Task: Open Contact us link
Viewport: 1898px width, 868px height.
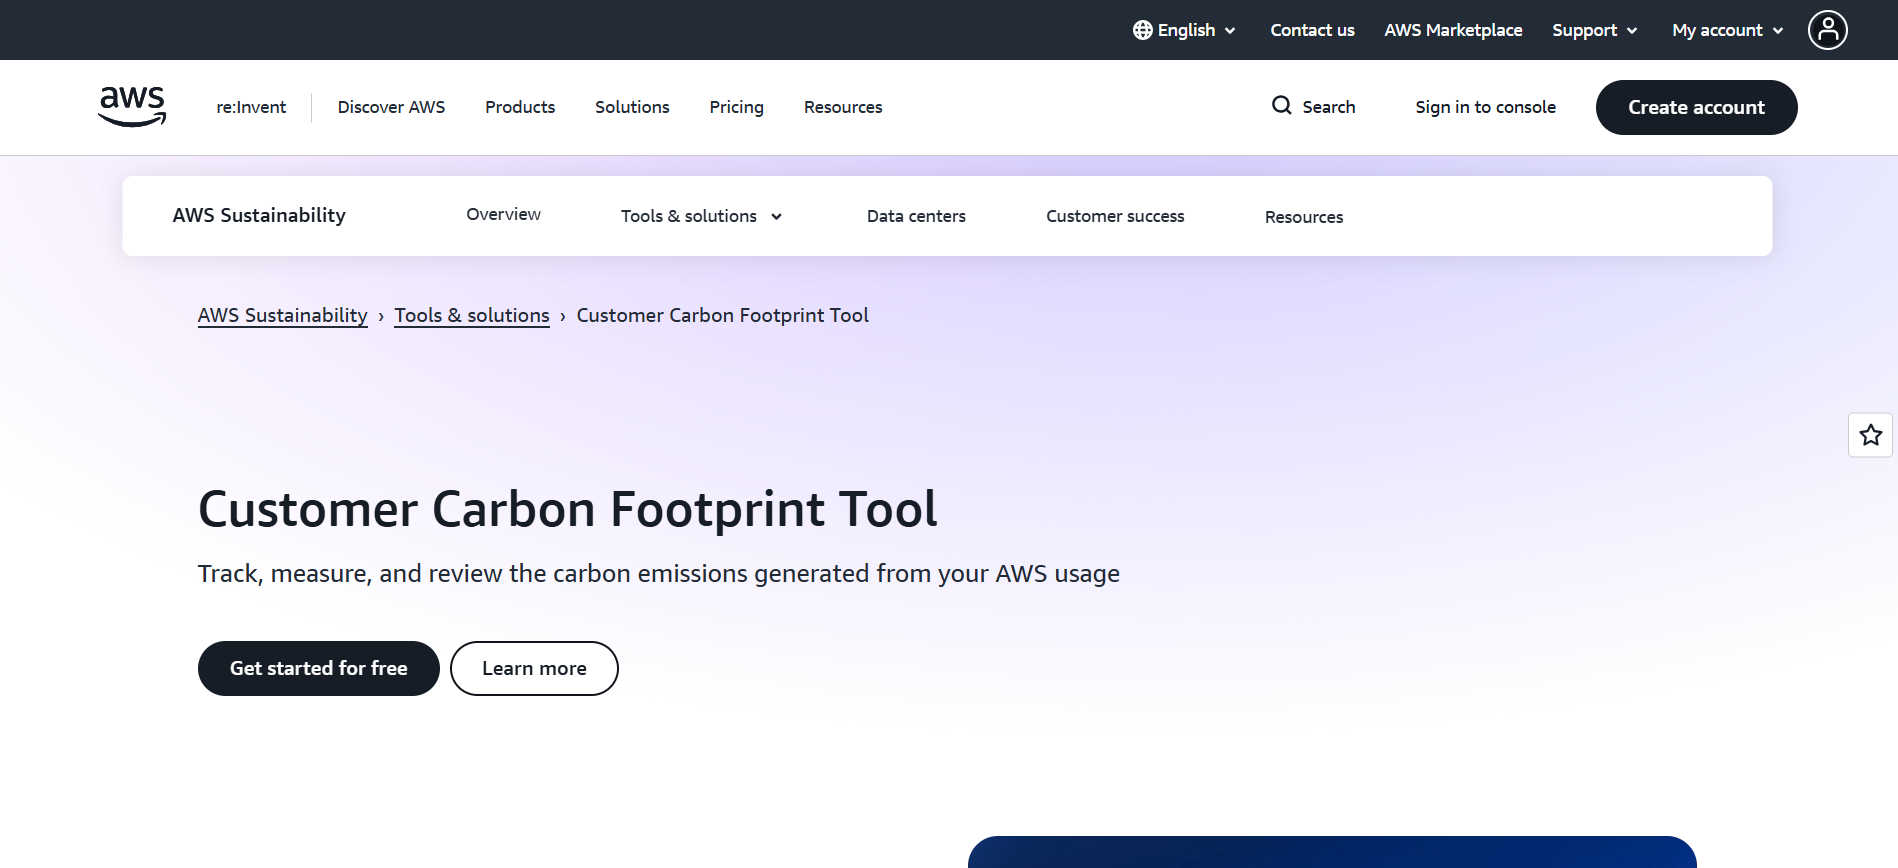Action: click(1312, 30)
